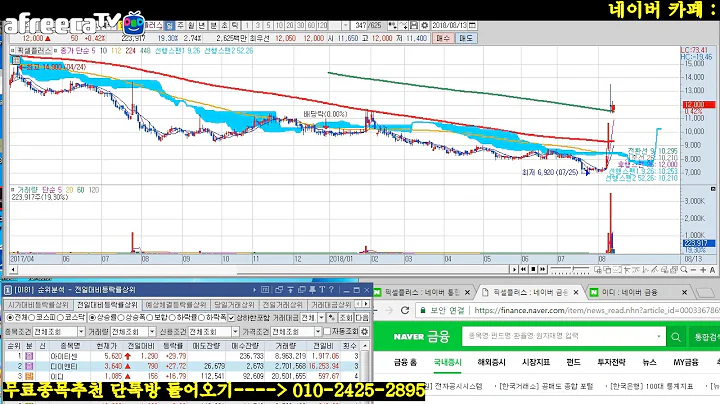This screenshot has width=720, height=404.
Task: Open the 해외증시 menu on Naver Finance
Action: click(491, 362)
